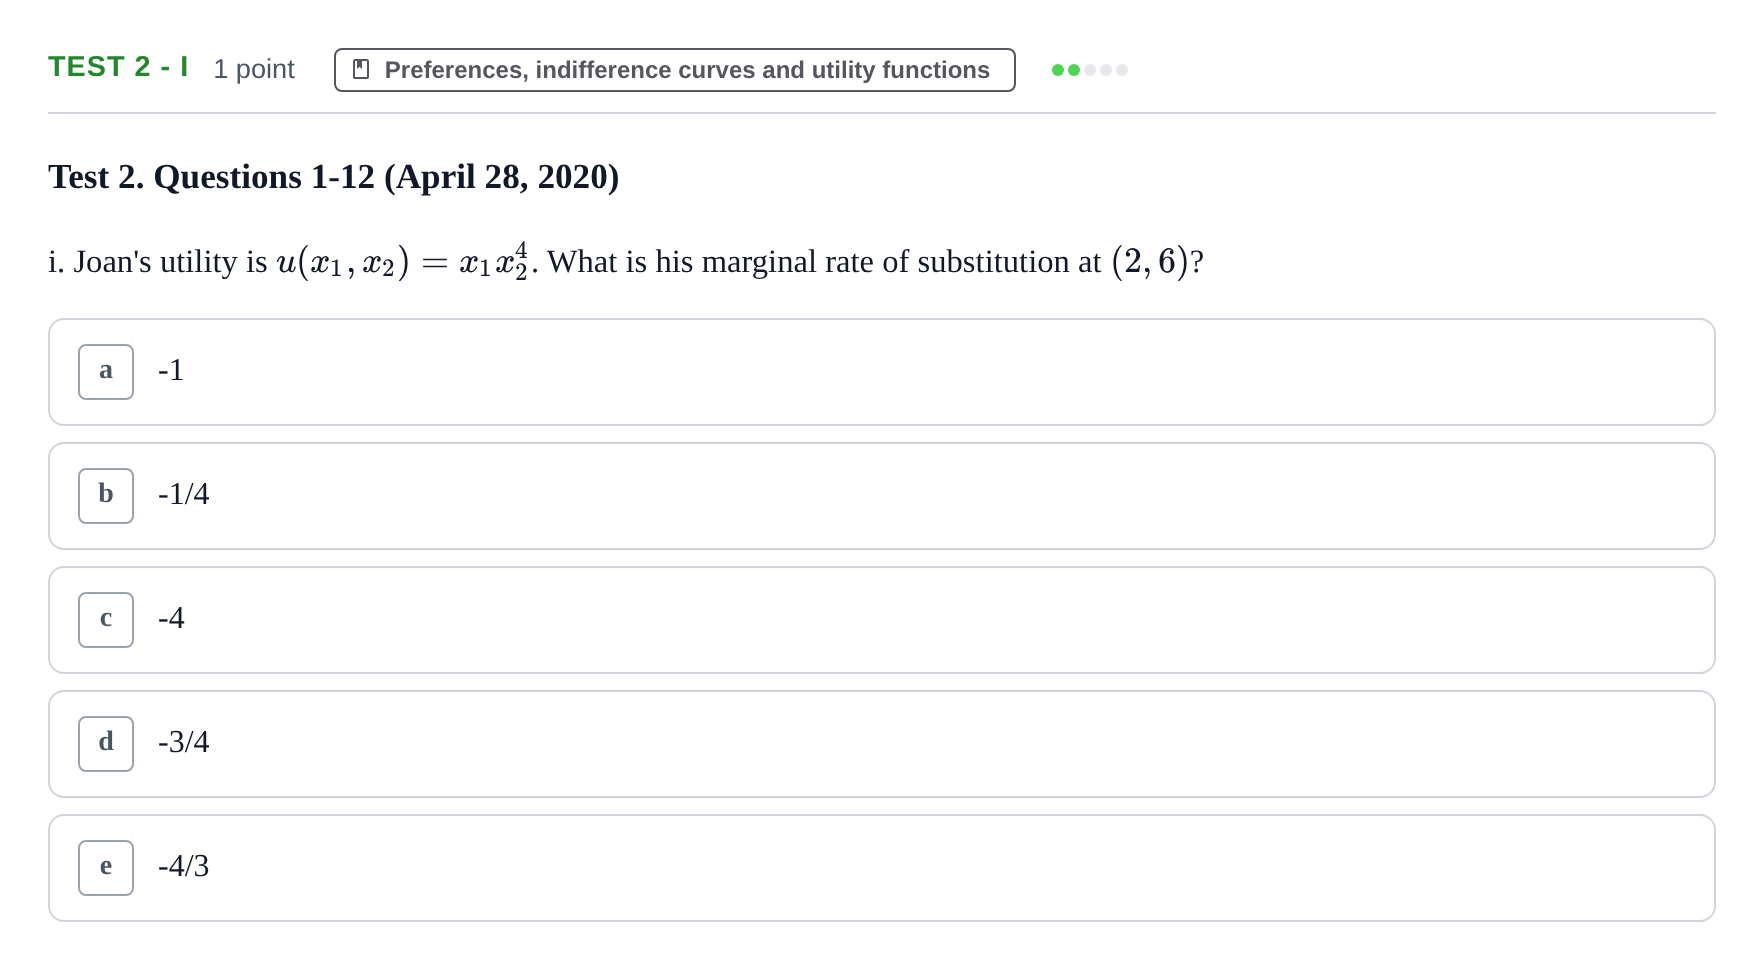The width and height of the screenshot is (1764, 970).
Task: Click the last gray difficulty dot
Action: click(1122, 70)
